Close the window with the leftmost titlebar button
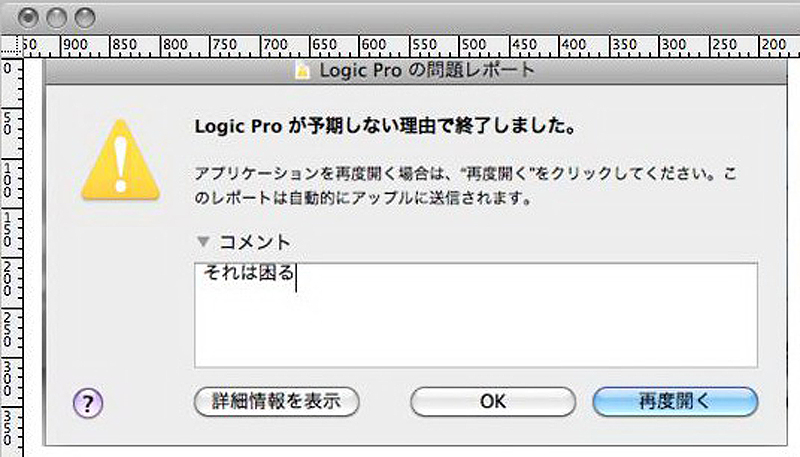Screen dimensions: 800x457 pyautogui.click(x=28, y=18)
